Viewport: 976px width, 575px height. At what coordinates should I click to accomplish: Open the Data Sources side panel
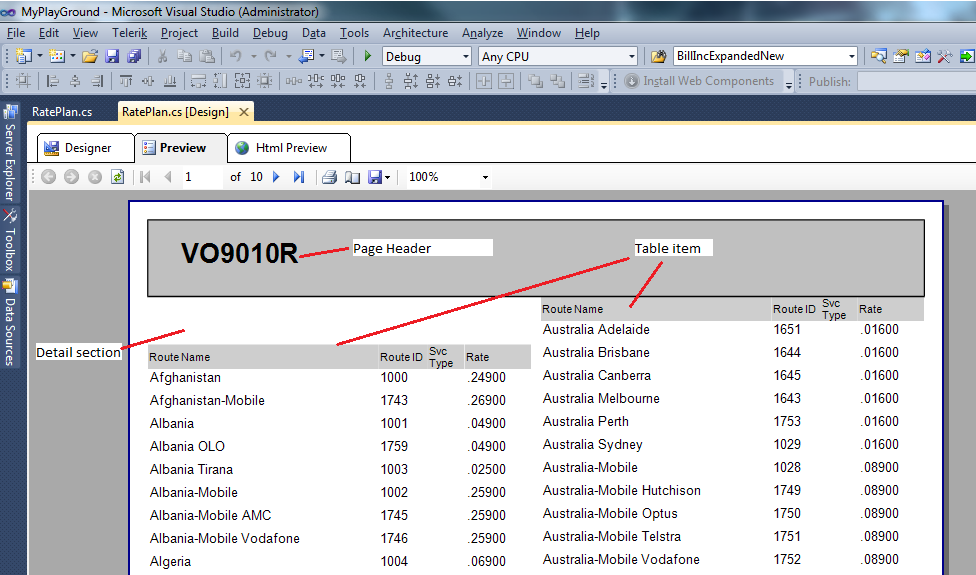(x=10, y=322)
